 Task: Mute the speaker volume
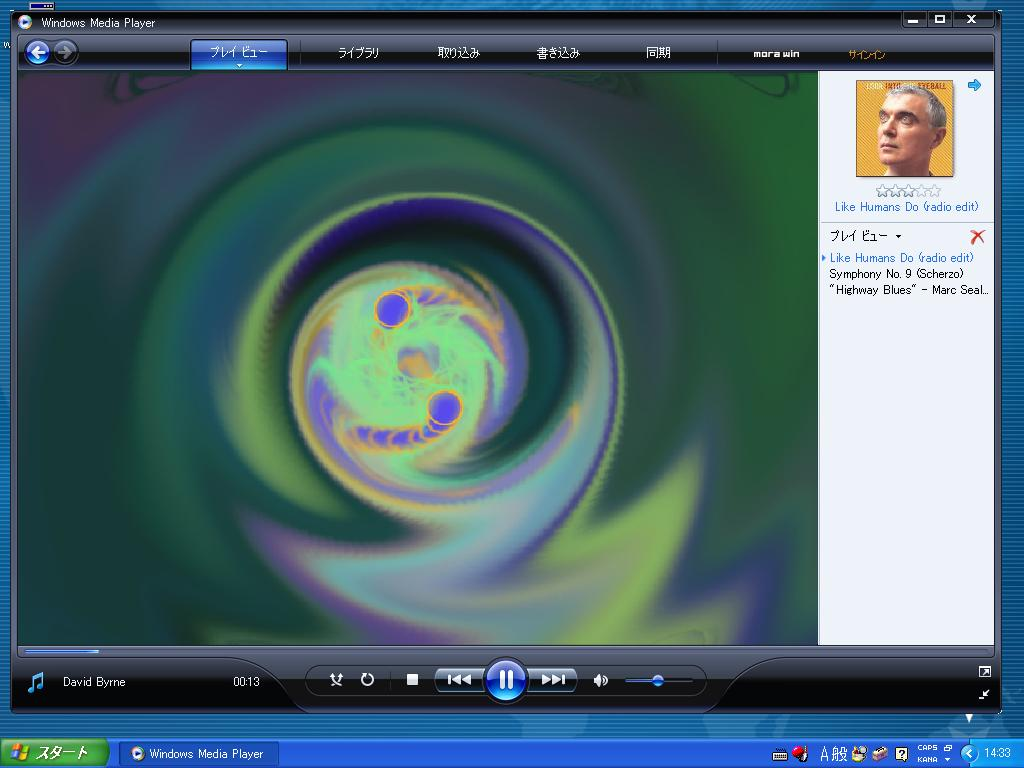point(600,680)
